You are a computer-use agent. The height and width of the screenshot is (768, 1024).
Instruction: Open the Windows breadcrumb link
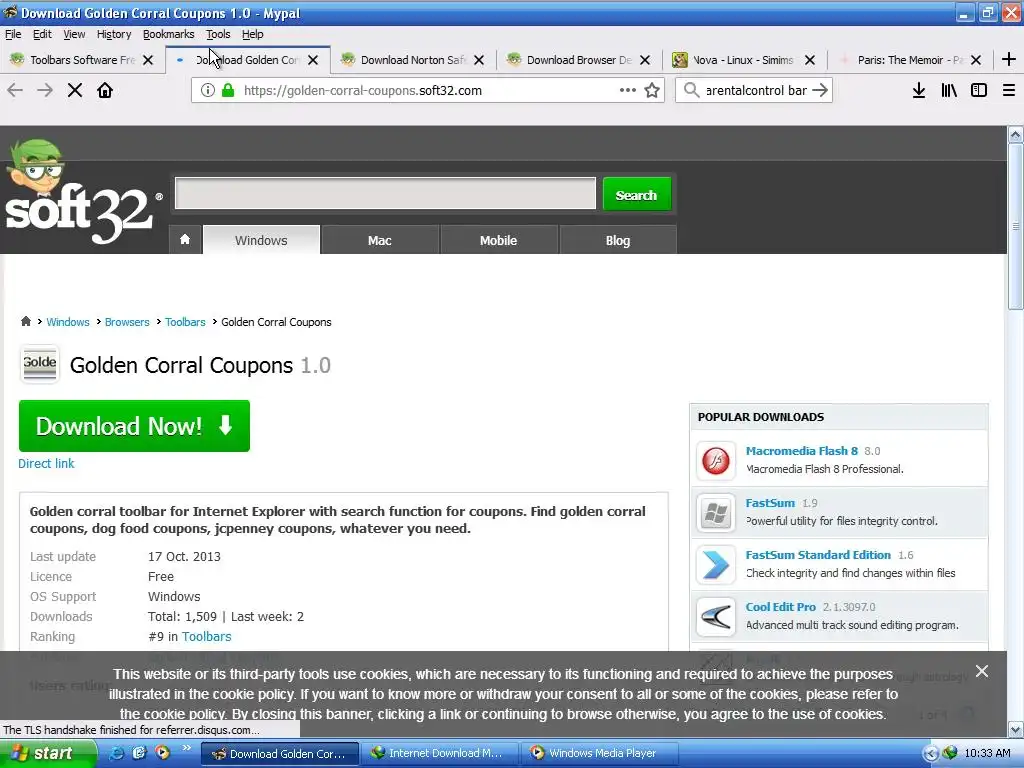coord(68,322)
